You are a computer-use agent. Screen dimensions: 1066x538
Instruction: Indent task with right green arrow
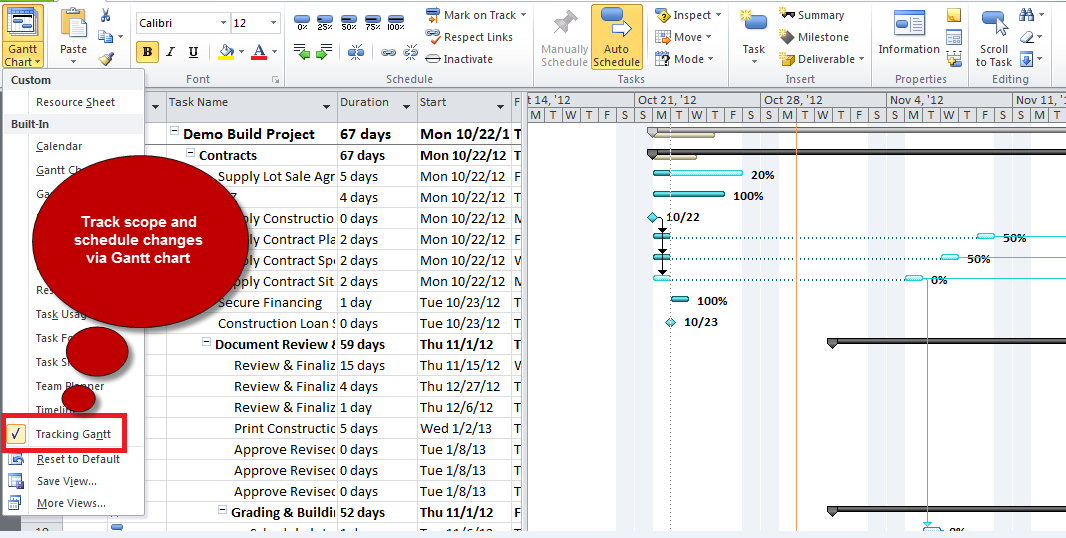325,51
